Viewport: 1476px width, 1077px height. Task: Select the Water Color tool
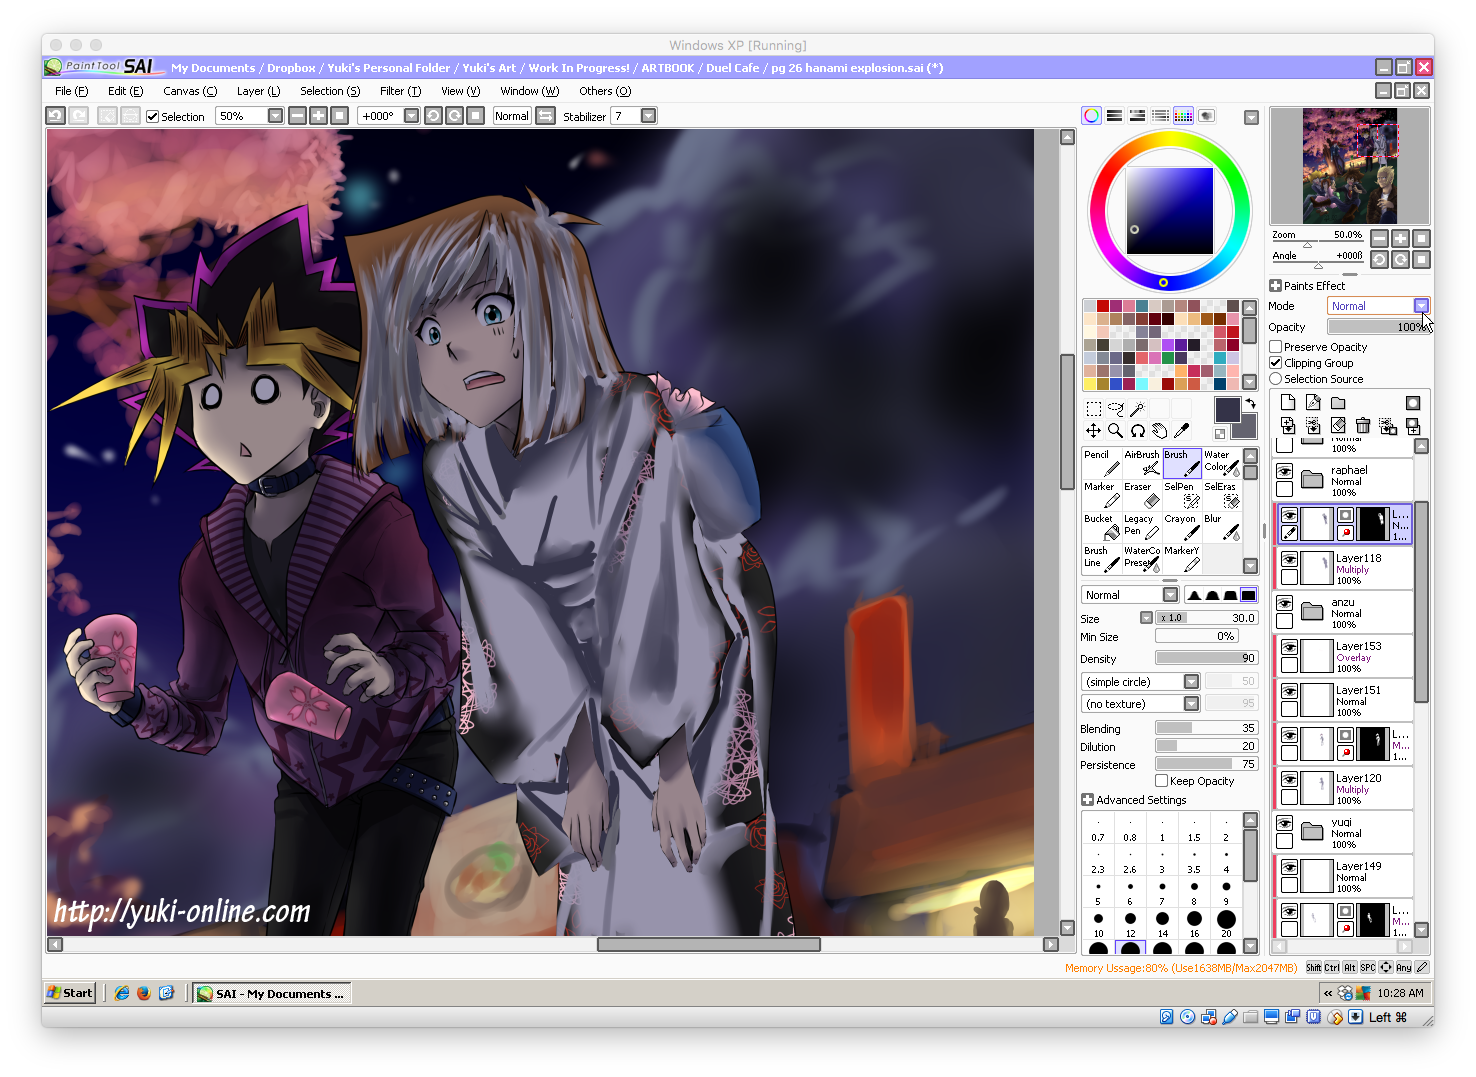tap(1221, 462)
